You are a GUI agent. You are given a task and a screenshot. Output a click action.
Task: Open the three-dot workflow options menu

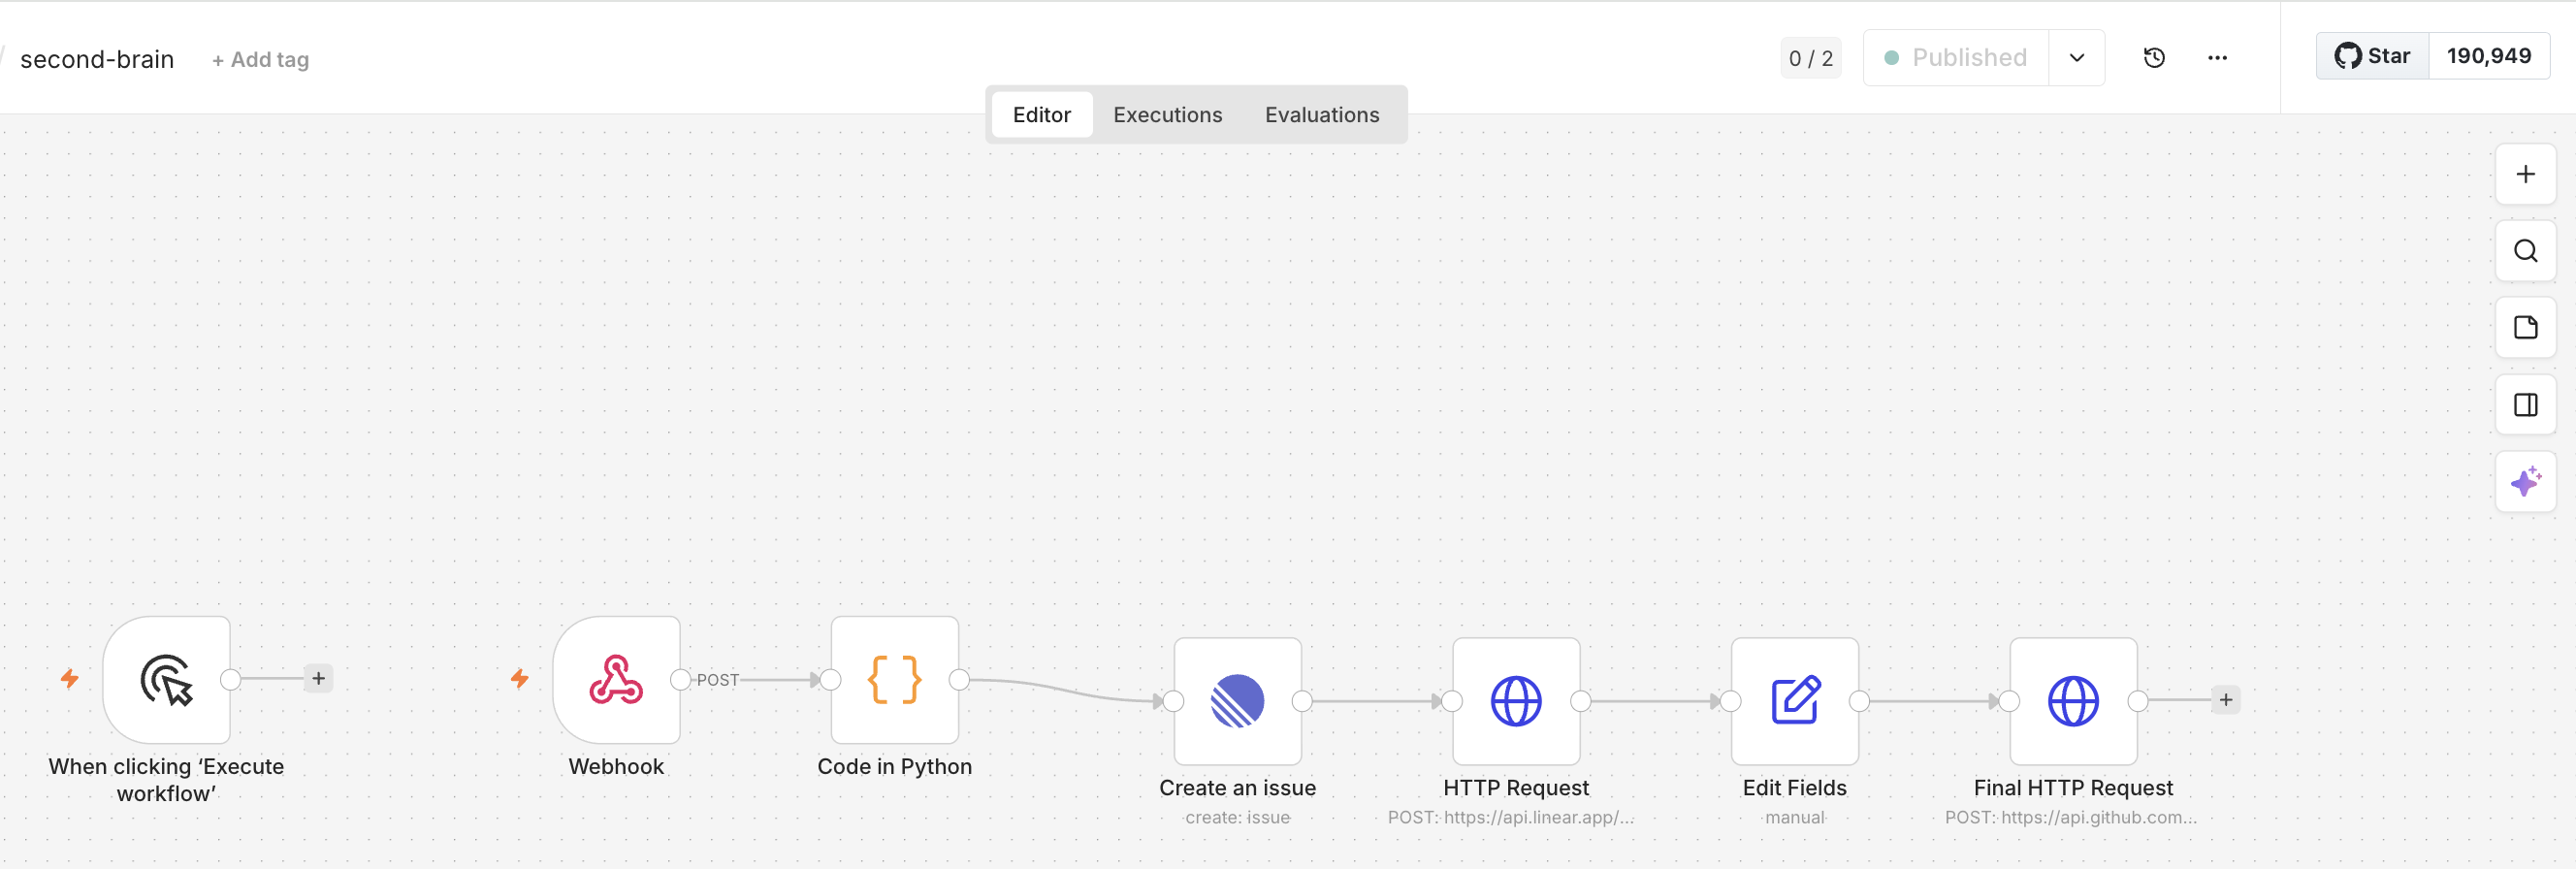tap(2217, 58)
